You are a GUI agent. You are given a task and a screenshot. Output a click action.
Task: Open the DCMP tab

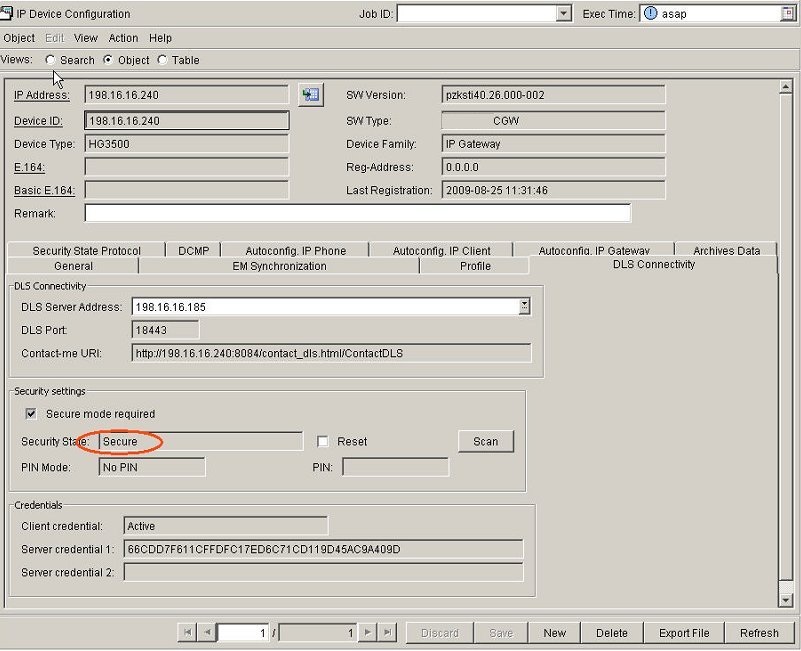(194, 250)
